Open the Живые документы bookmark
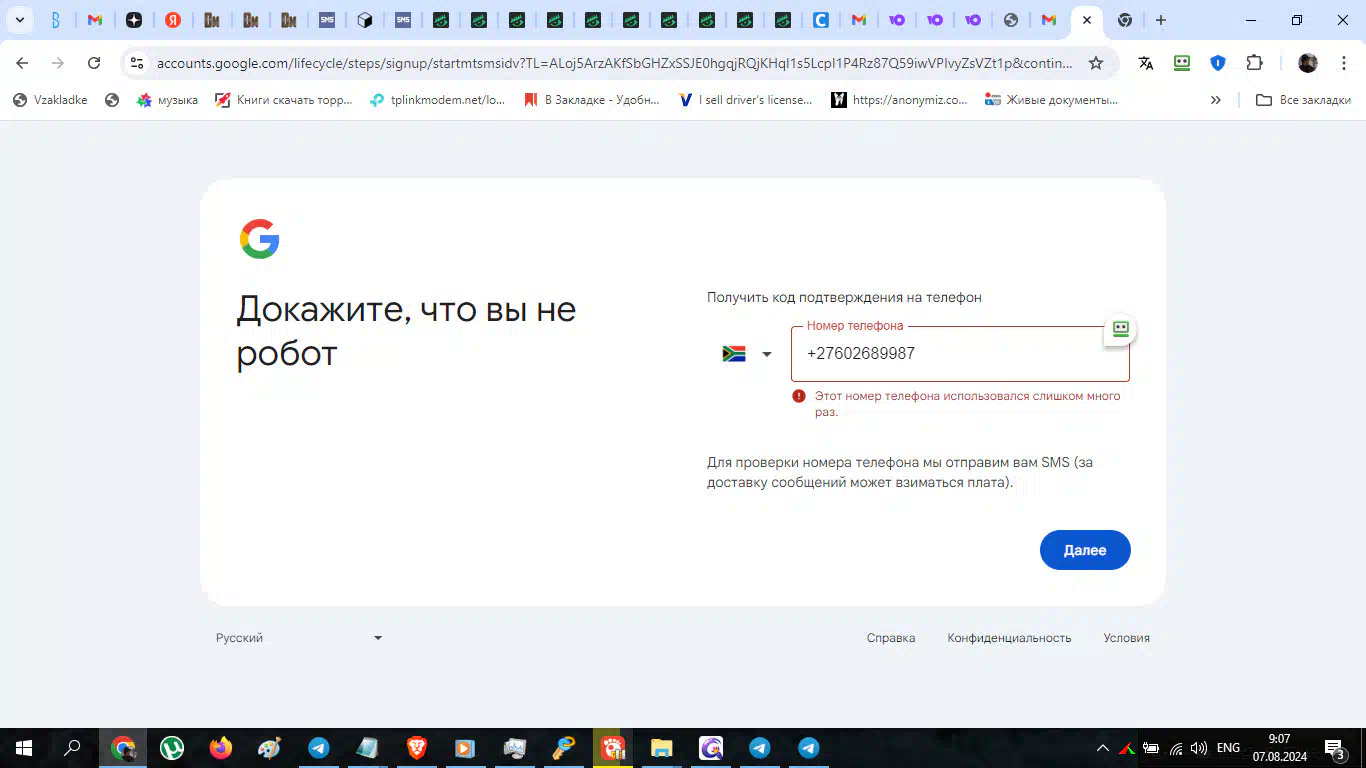Image resolution: width=1366 pixels, height=768 pixels. [x=1052, y=100]
